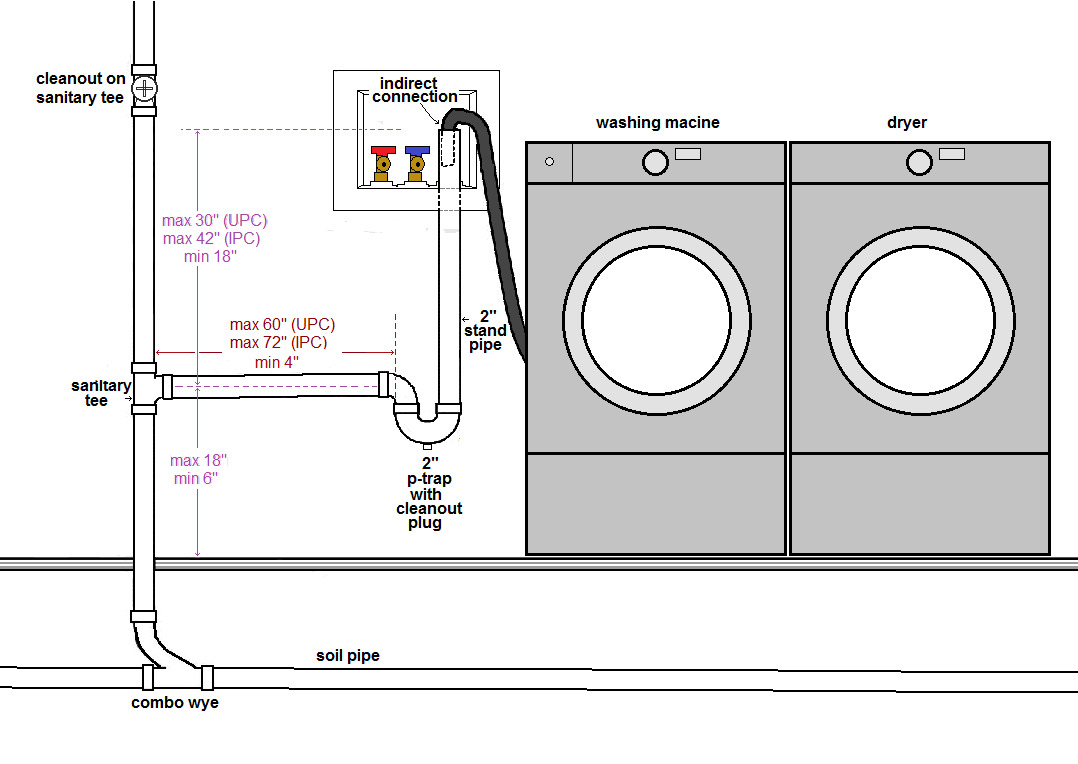
Task: Click the "indirect connection" label
Action: (414, 89)
